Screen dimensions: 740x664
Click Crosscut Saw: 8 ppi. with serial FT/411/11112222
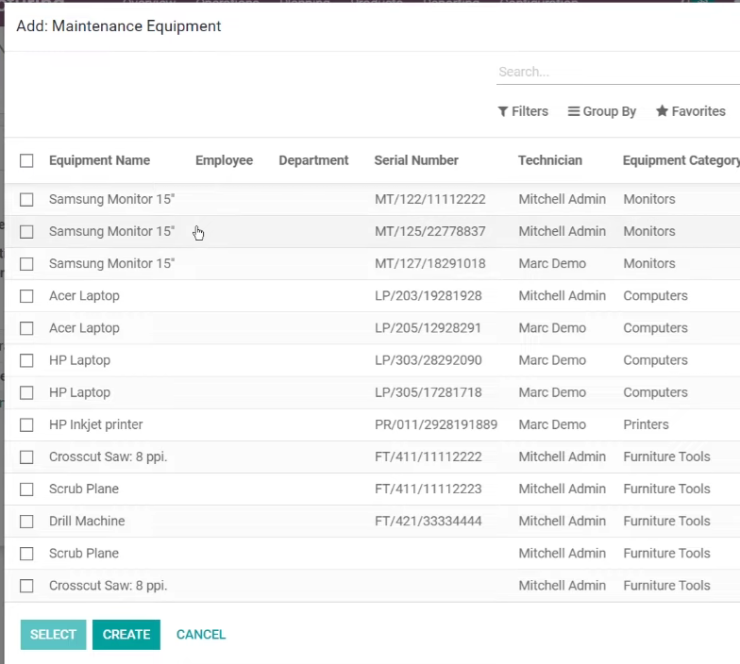(108, 457)
